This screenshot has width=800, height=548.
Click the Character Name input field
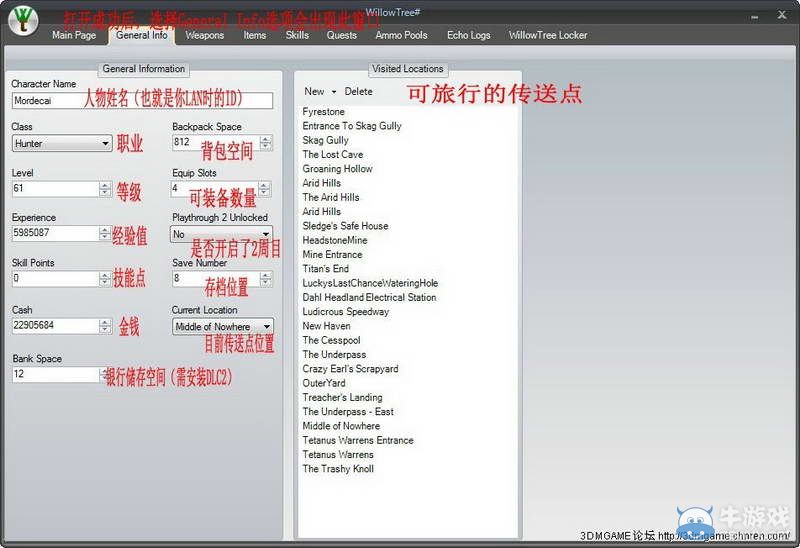click(x=142, y=101)
